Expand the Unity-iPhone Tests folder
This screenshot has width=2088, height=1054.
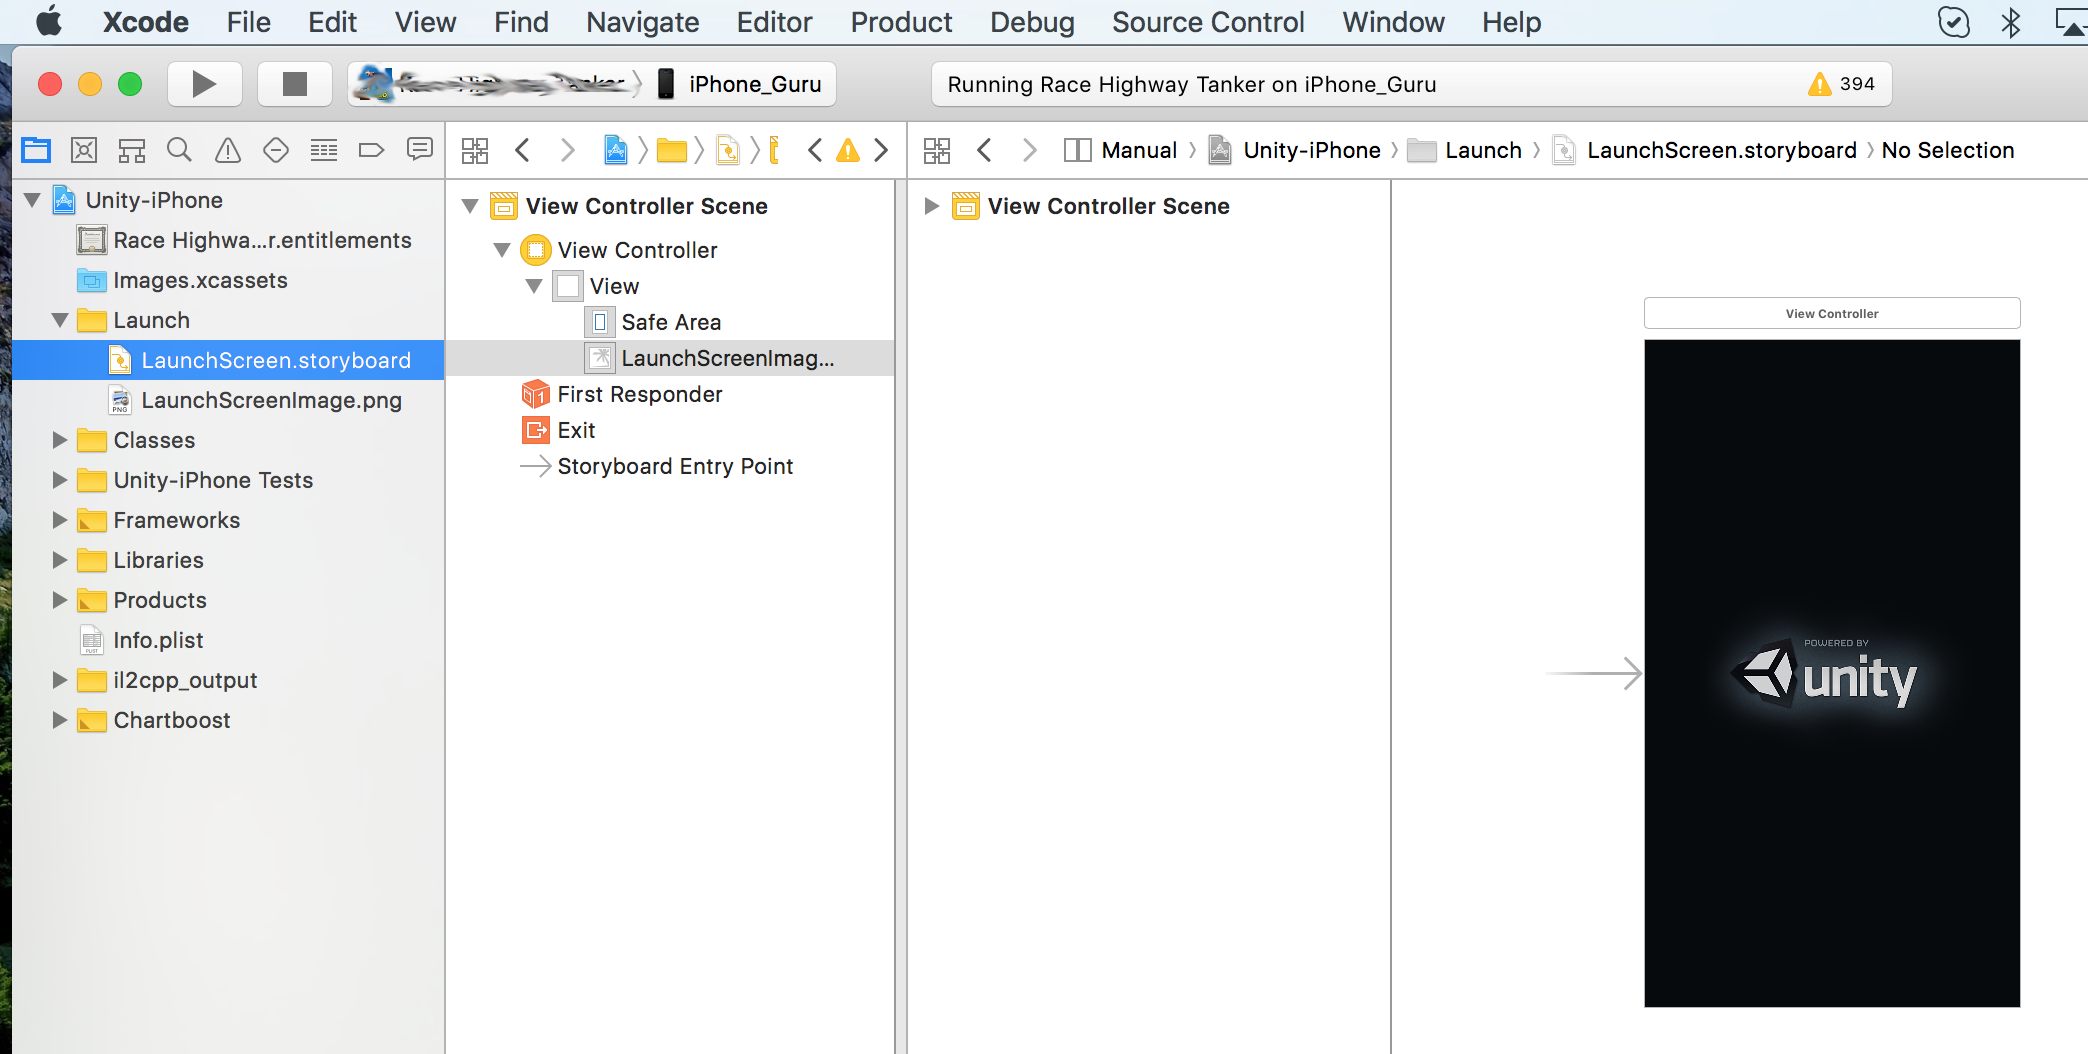point(60,480)
